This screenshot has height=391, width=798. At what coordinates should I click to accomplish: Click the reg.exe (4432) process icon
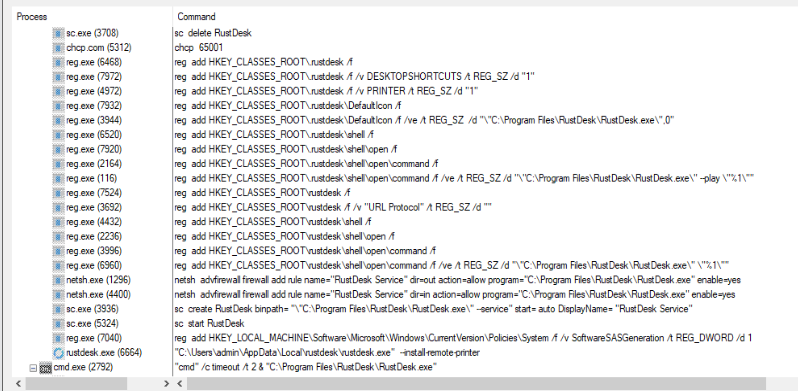(59, 222)
